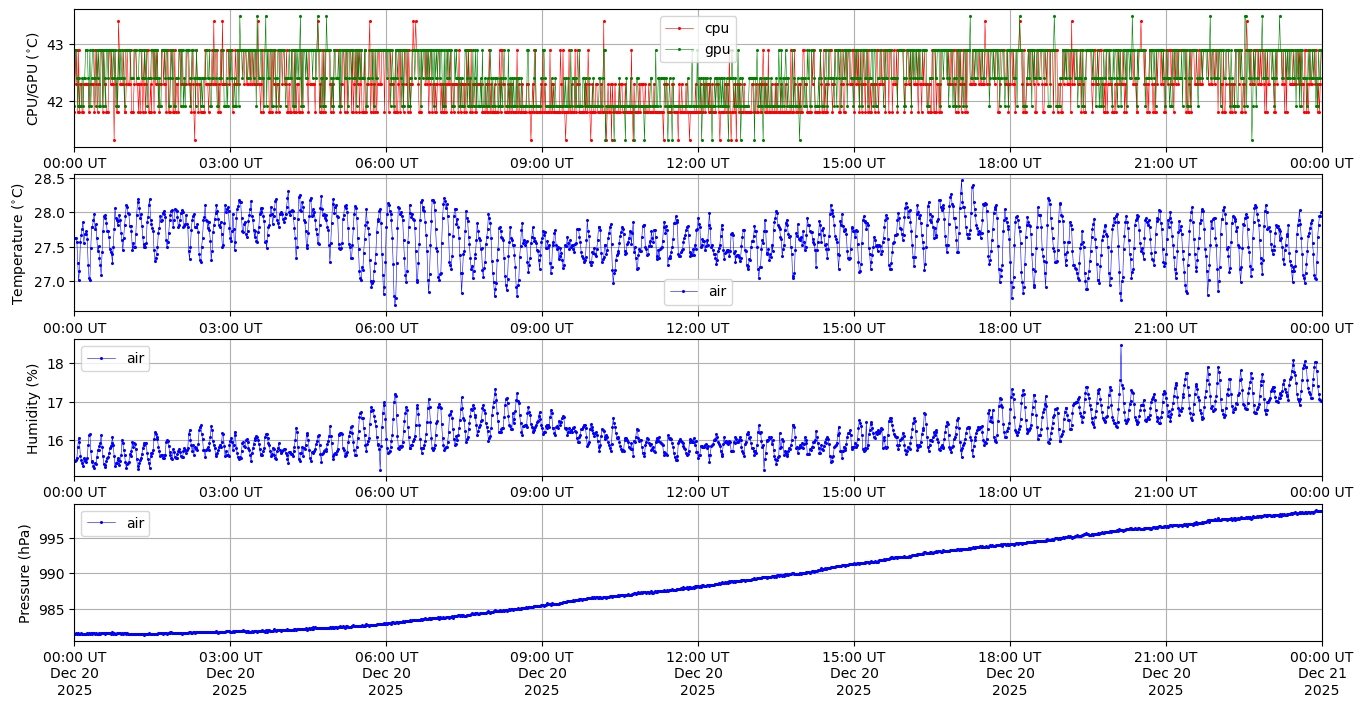Click the red cpu line sample in legend
Screen dimensions: 1363x707
[x=680, y=29]
